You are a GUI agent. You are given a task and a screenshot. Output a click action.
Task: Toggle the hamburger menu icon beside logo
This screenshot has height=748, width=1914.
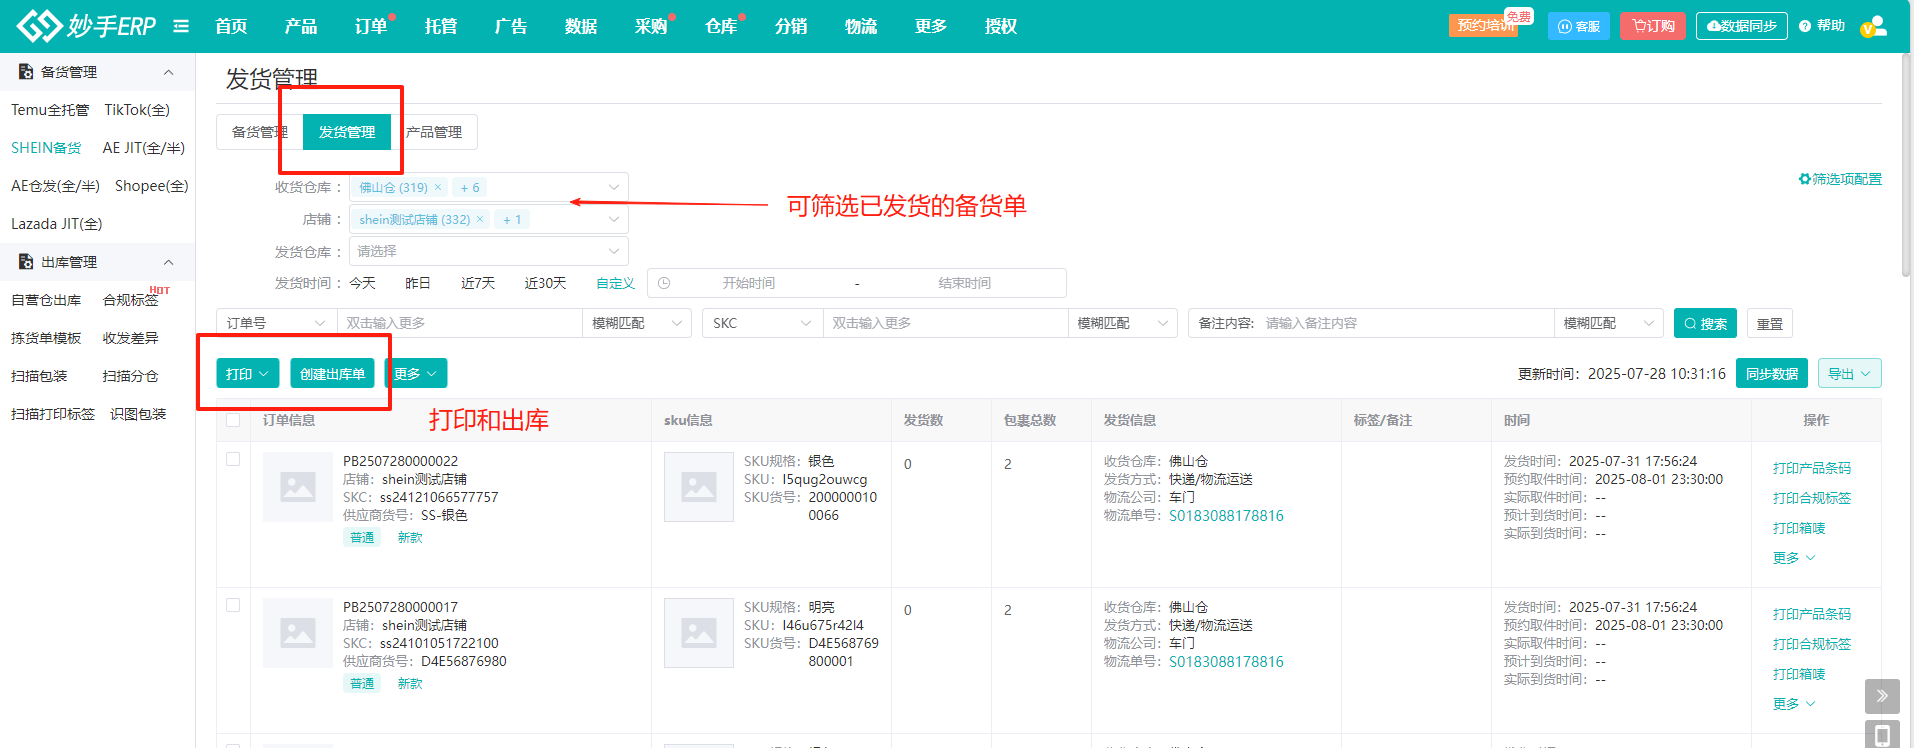(x=181, y=26)
